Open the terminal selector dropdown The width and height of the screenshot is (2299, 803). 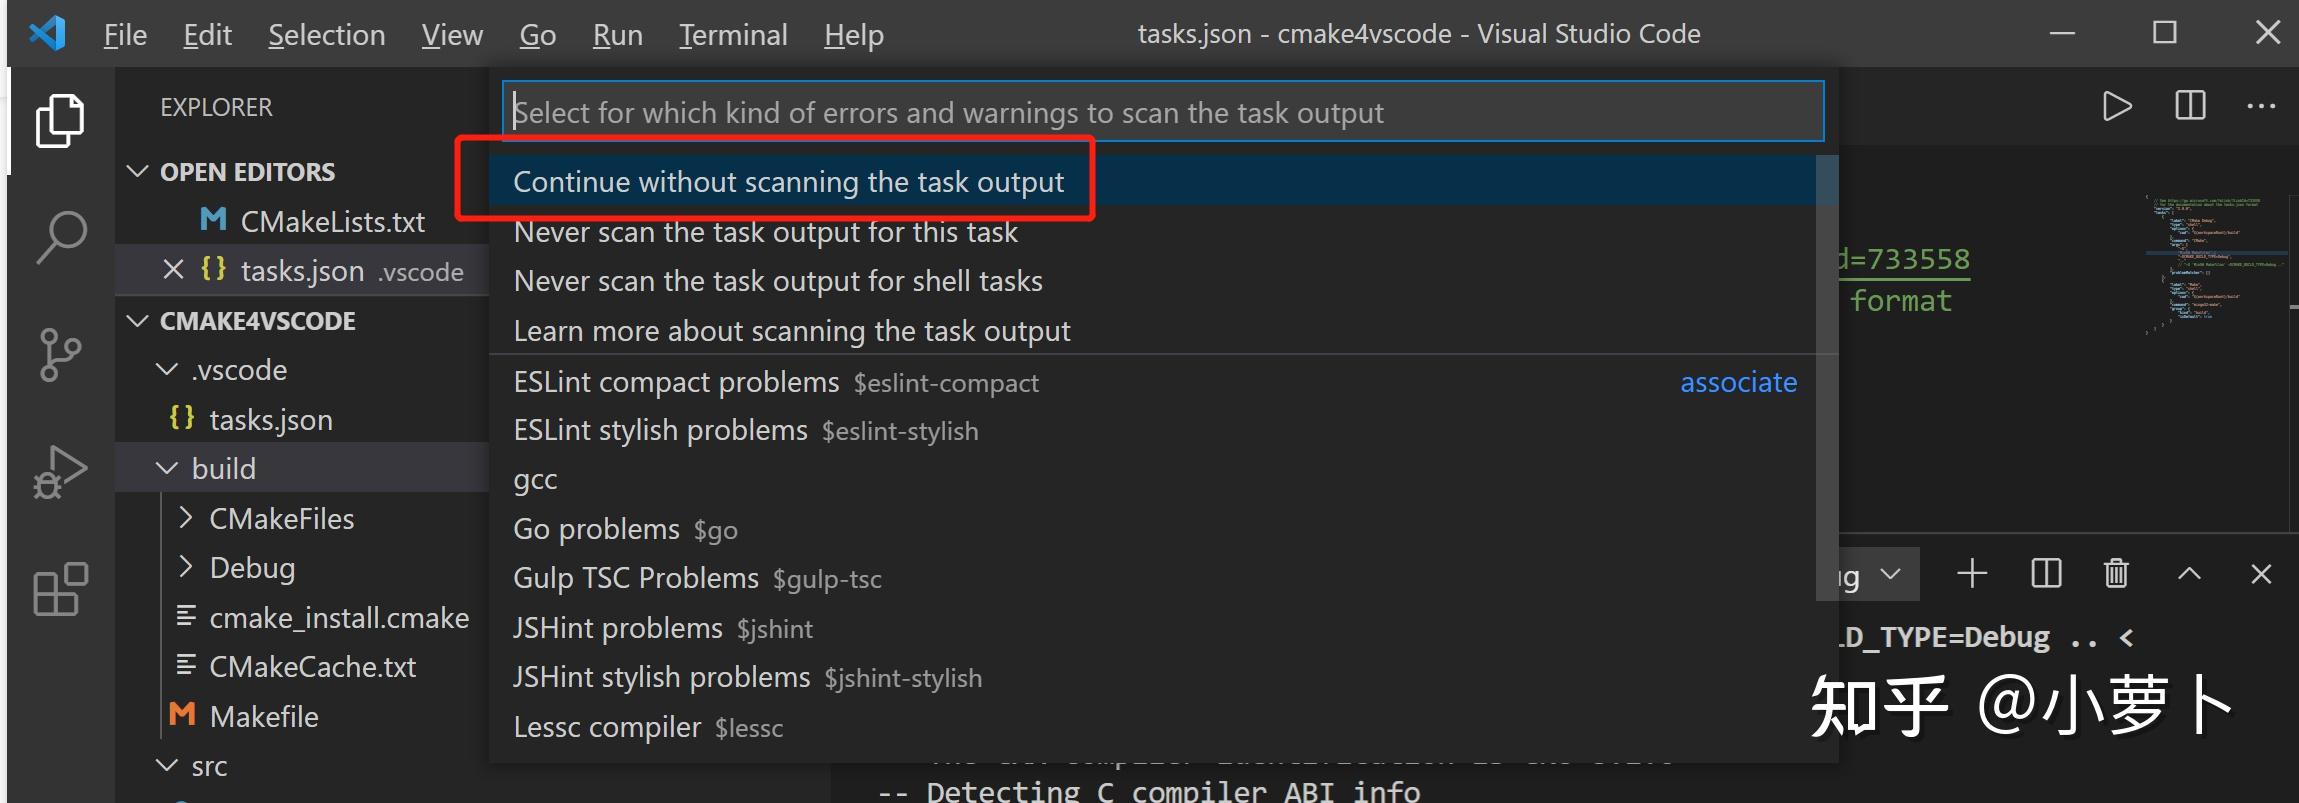(x=1890, y=575)
